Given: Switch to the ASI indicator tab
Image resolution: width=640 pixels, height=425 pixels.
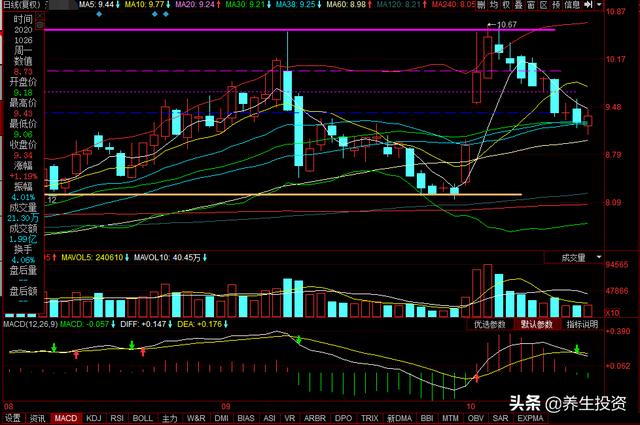Looking at the screenshot, I should (269, 418).
